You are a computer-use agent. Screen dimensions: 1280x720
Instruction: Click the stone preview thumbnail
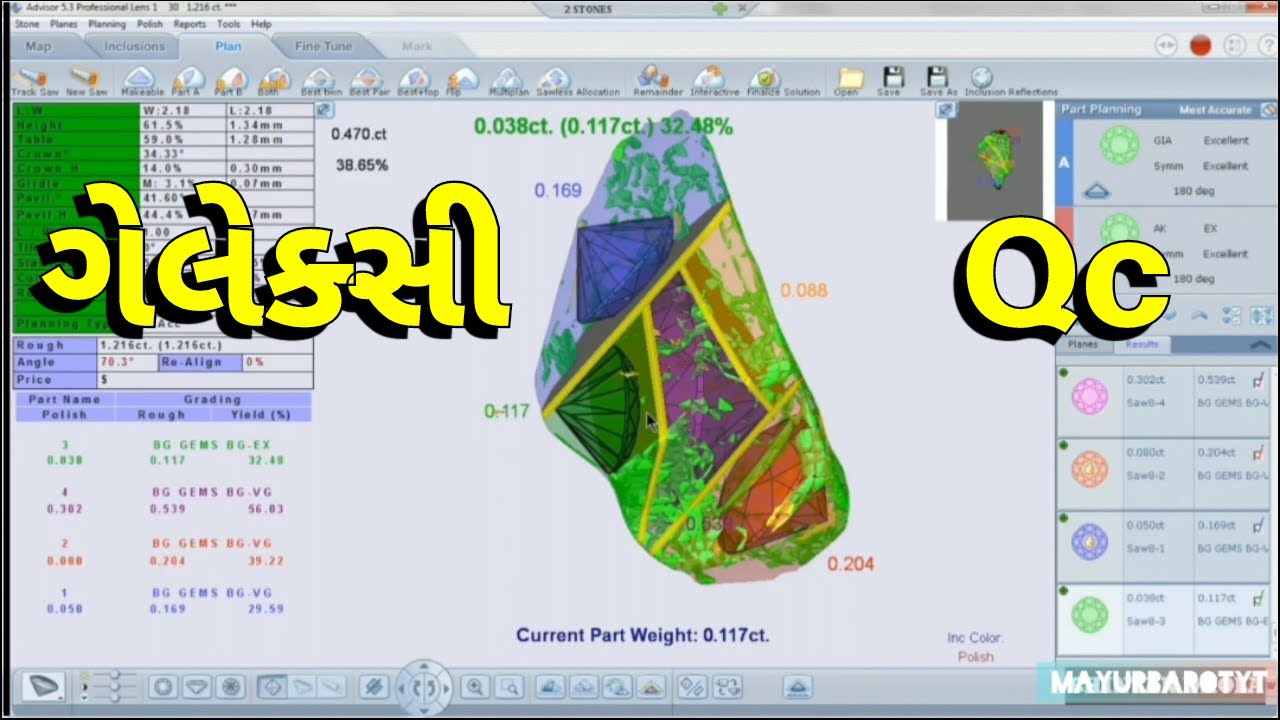tap(993, 160)
